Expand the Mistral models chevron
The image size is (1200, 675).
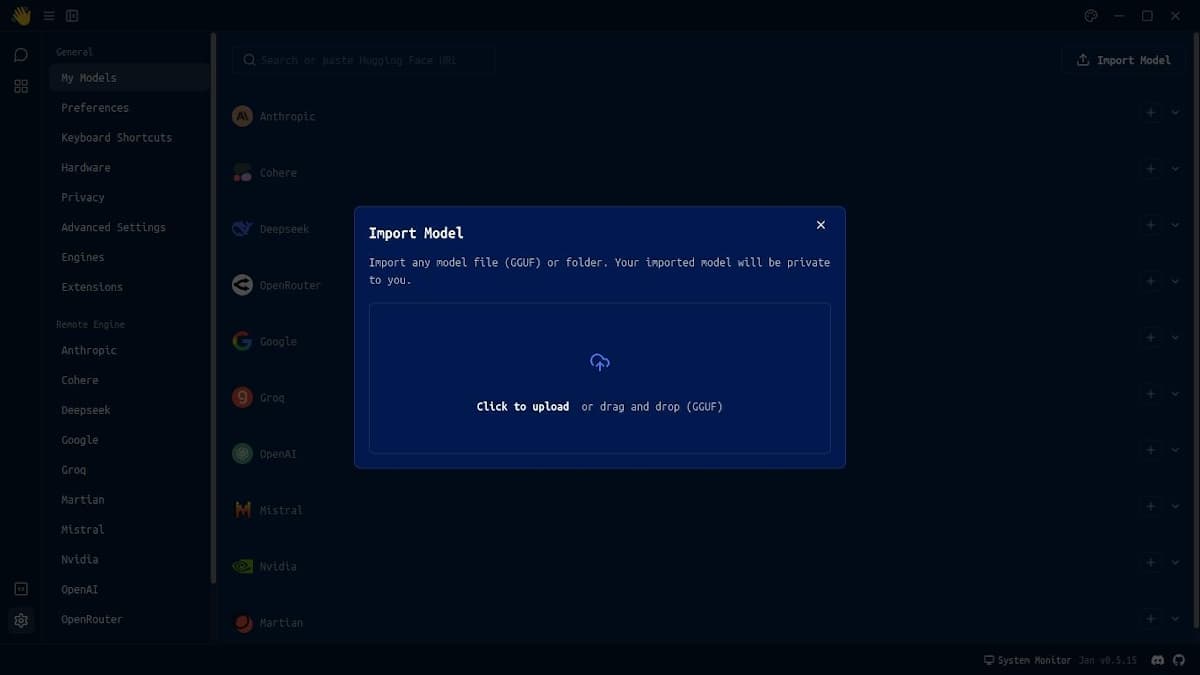point(1176,507)
